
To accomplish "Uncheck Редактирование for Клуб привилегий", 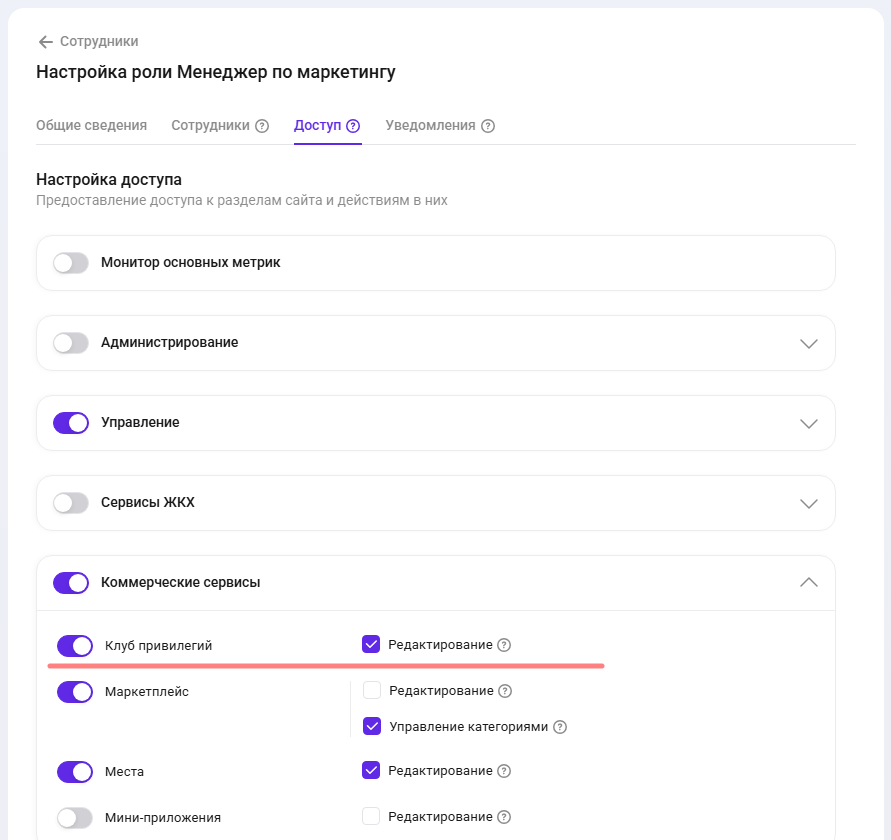I will (x=371, y=645).
